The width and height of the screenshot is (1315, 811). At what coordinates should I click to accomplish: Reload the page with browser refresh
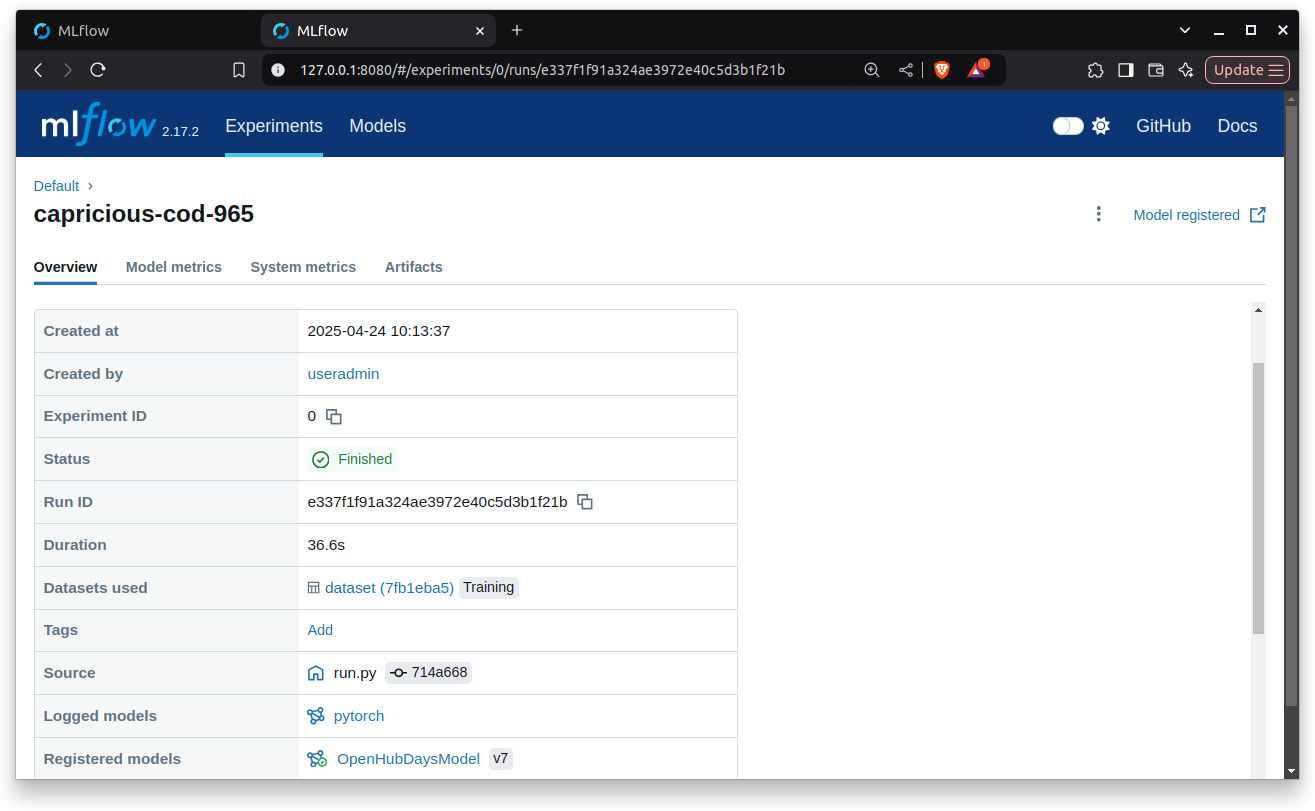[98, 70]
